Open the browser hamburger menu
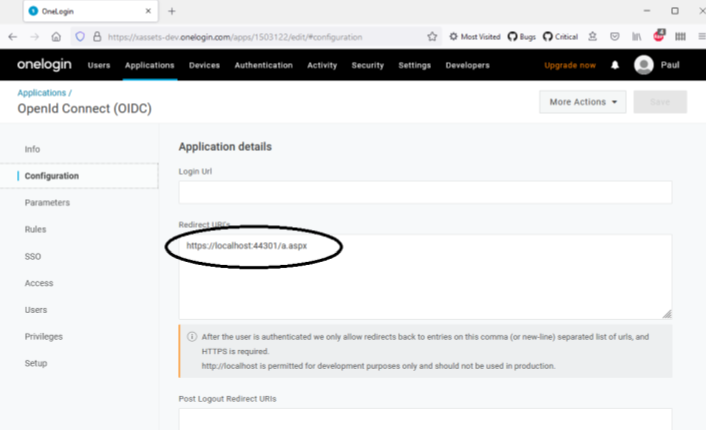The width and height of the screenshot is (706, 430). 701,37
